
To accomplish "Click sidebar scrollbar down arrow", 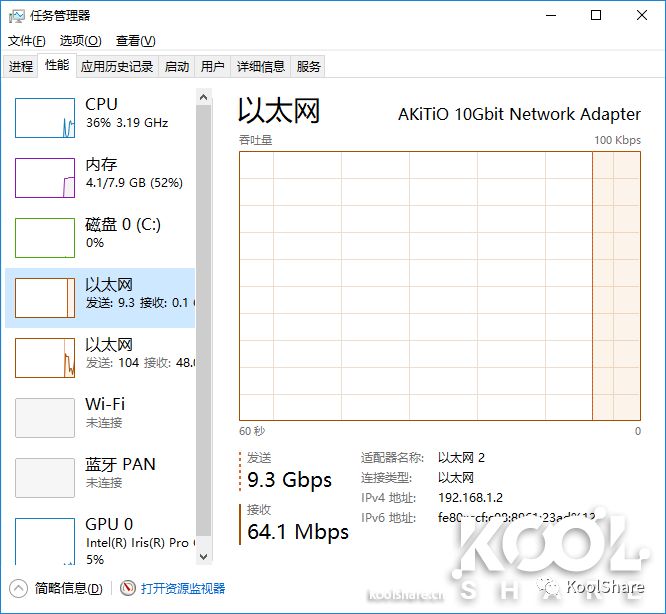I will pyautogui.click(x=203, y=556).
